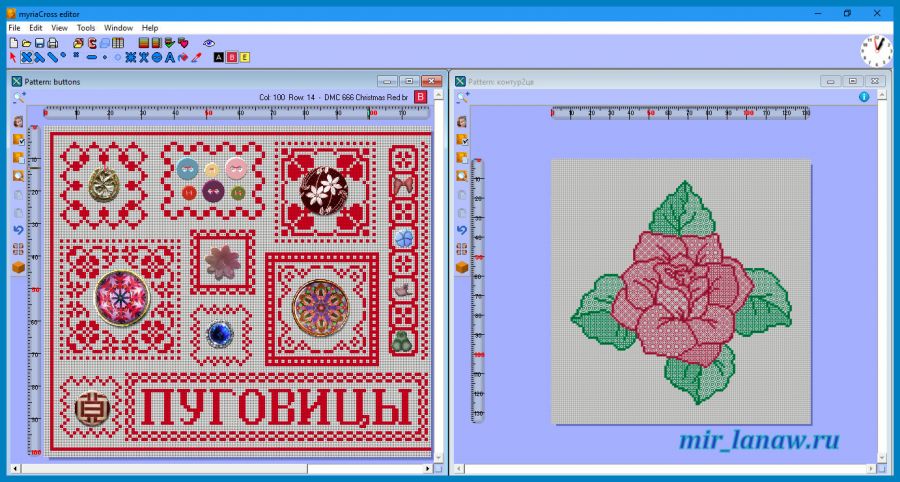Click the blue info icon in right pattern
Screen dimensions: 900x482
point(864,97)
